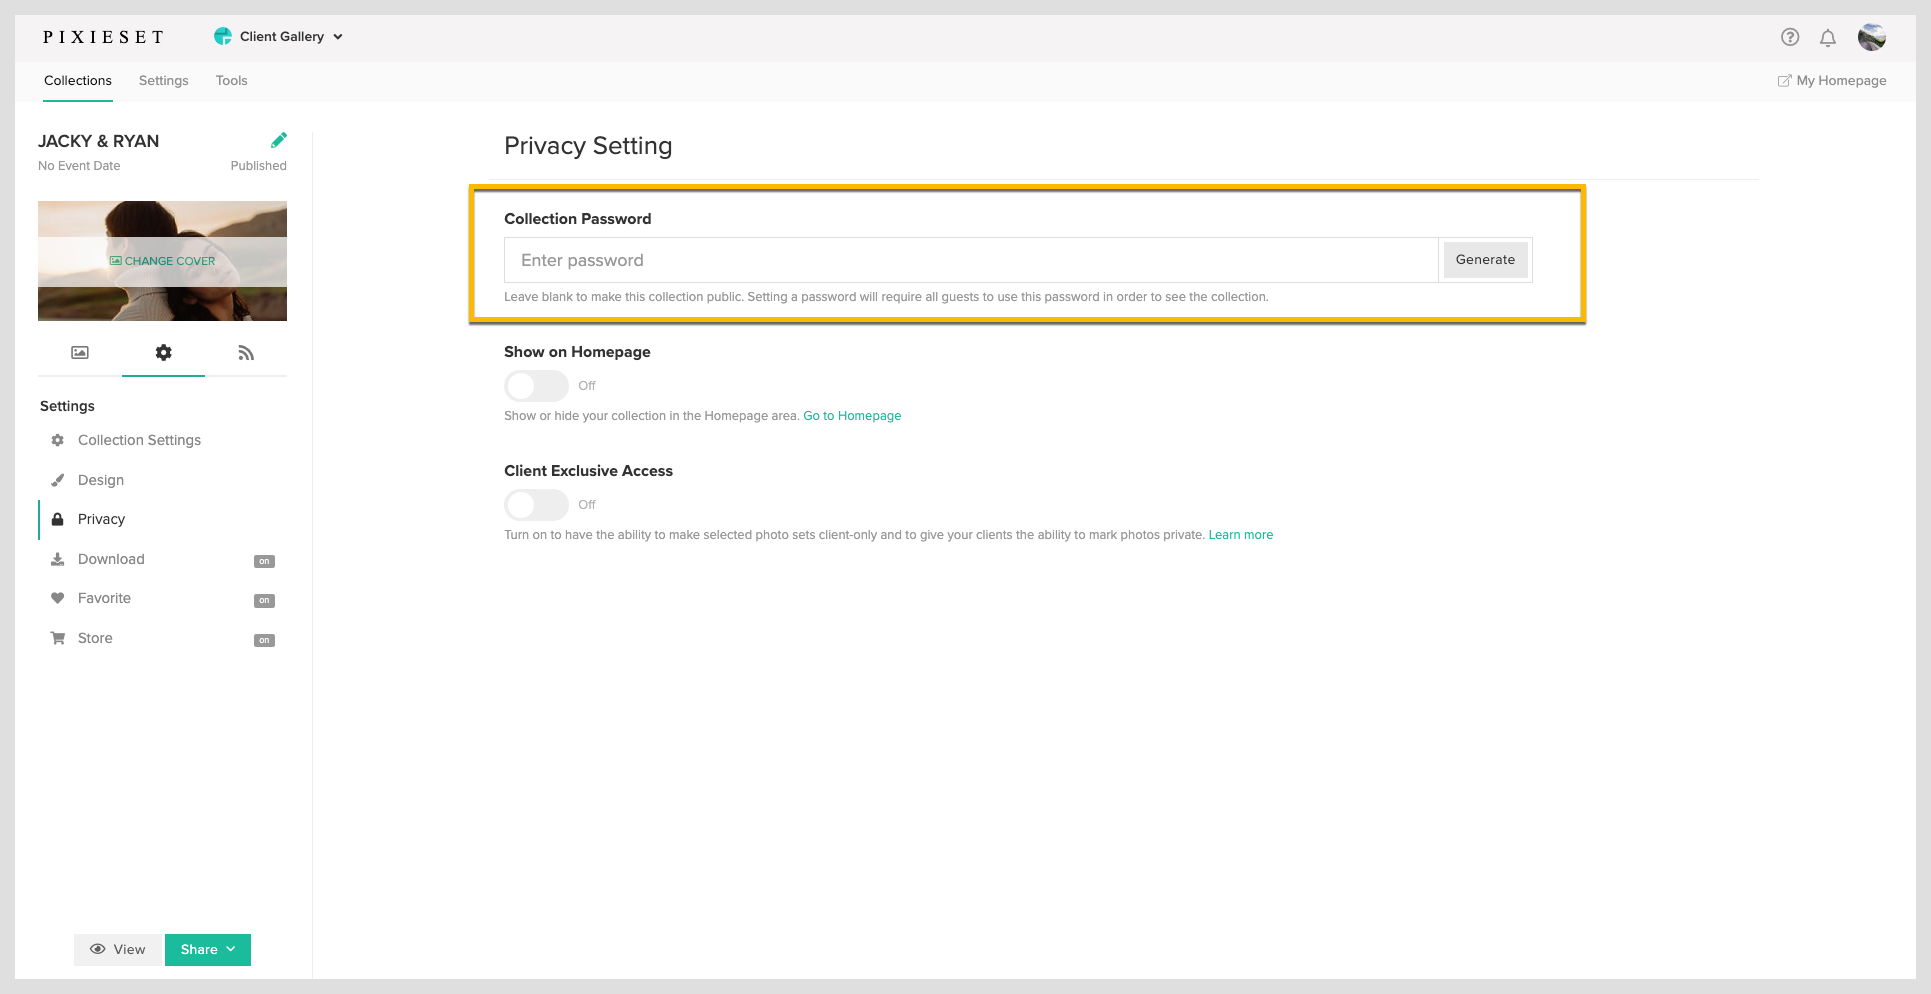Switch to the Settings top tab
The height and width of the screenshot is (994, 1931).
point(164,81)
